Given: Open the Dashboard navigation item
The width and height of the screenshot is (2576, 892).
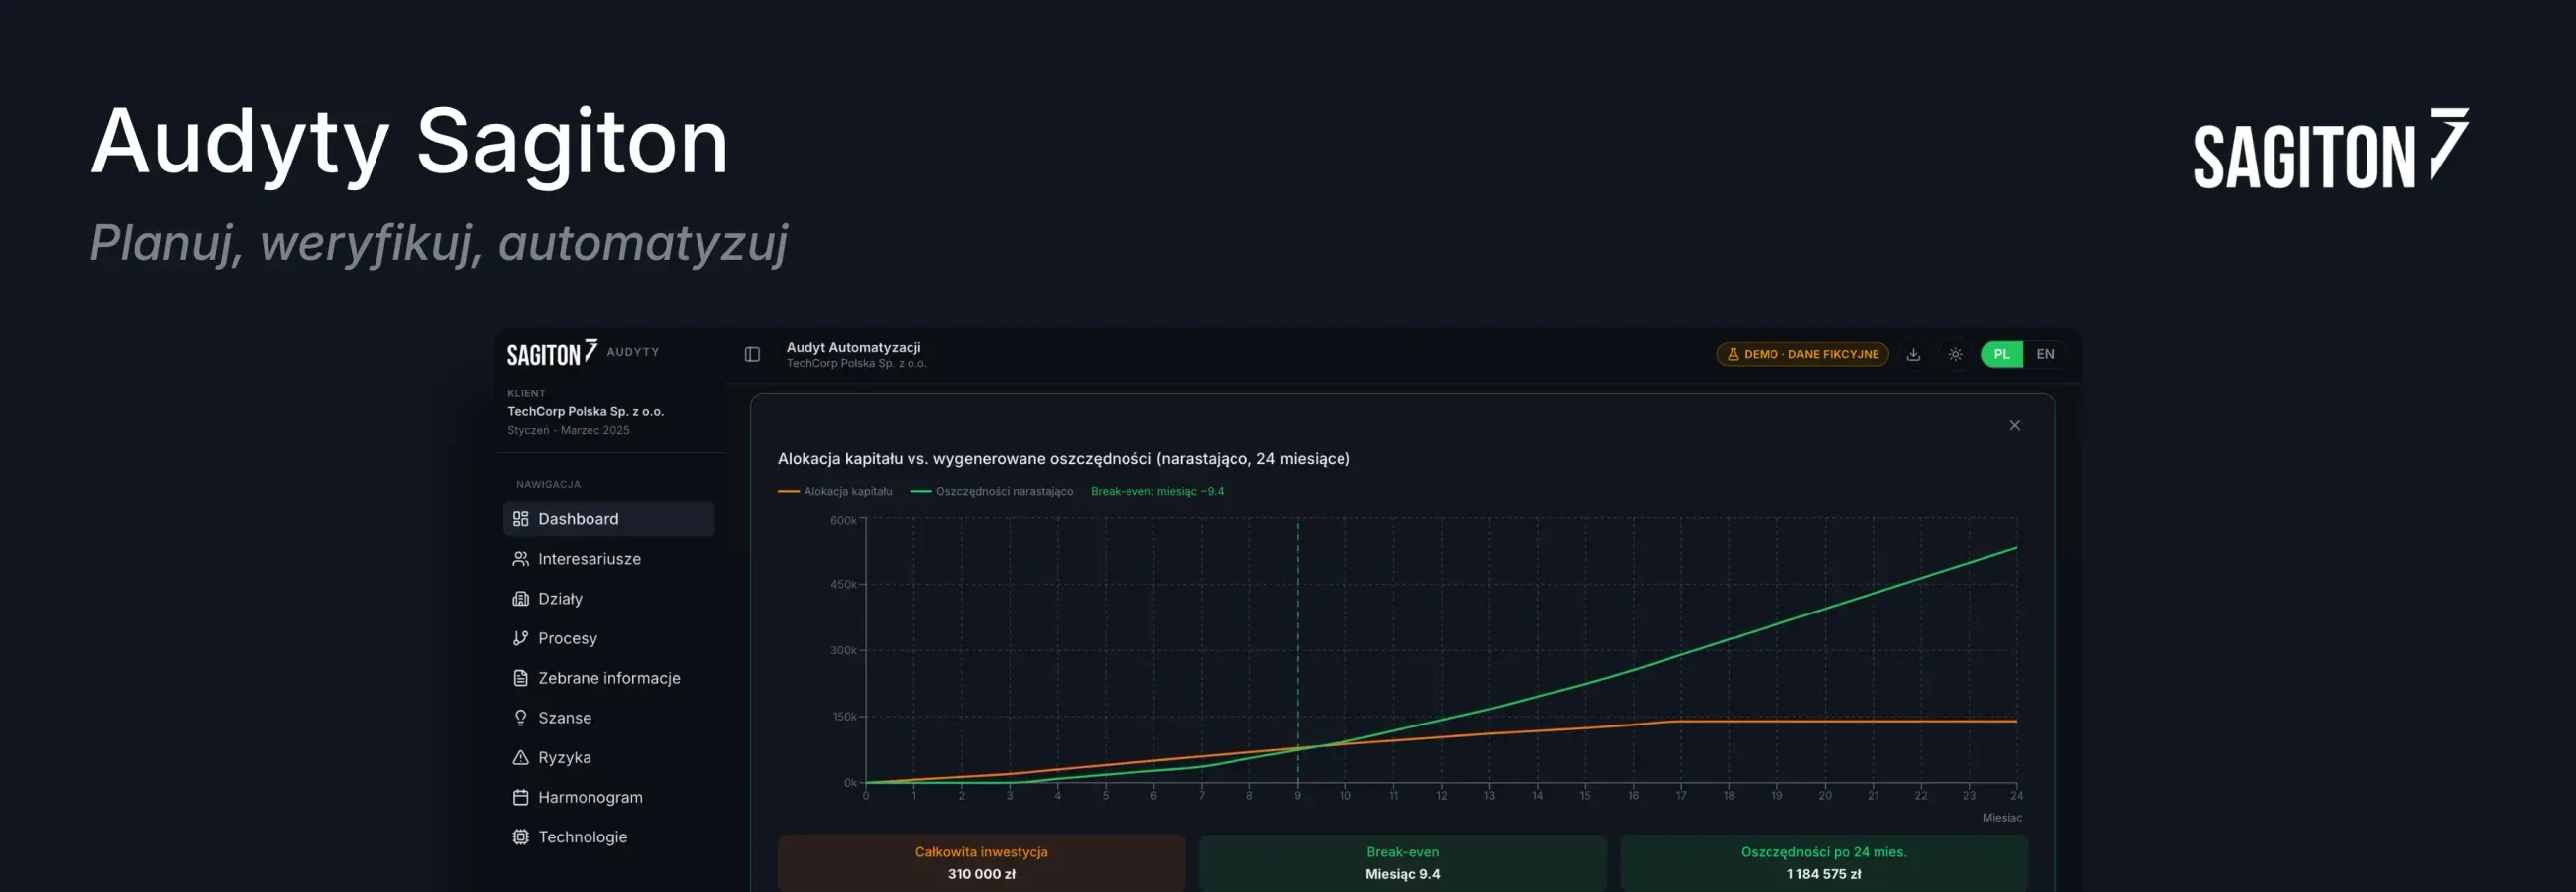Looking at the screenshot, I should coord(608,519).
